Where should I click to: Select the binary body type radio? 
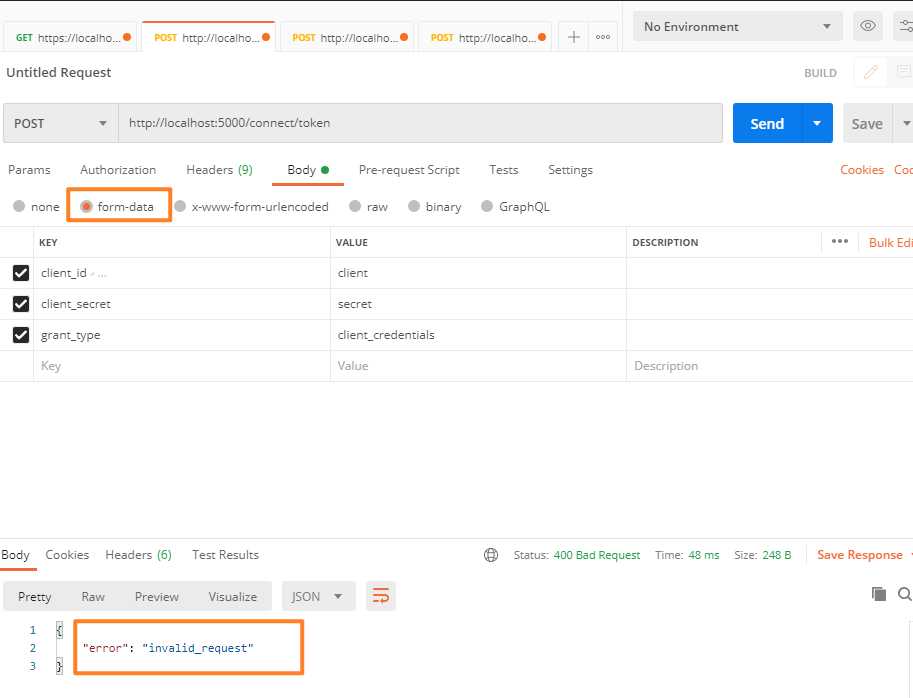coord(414,206)
